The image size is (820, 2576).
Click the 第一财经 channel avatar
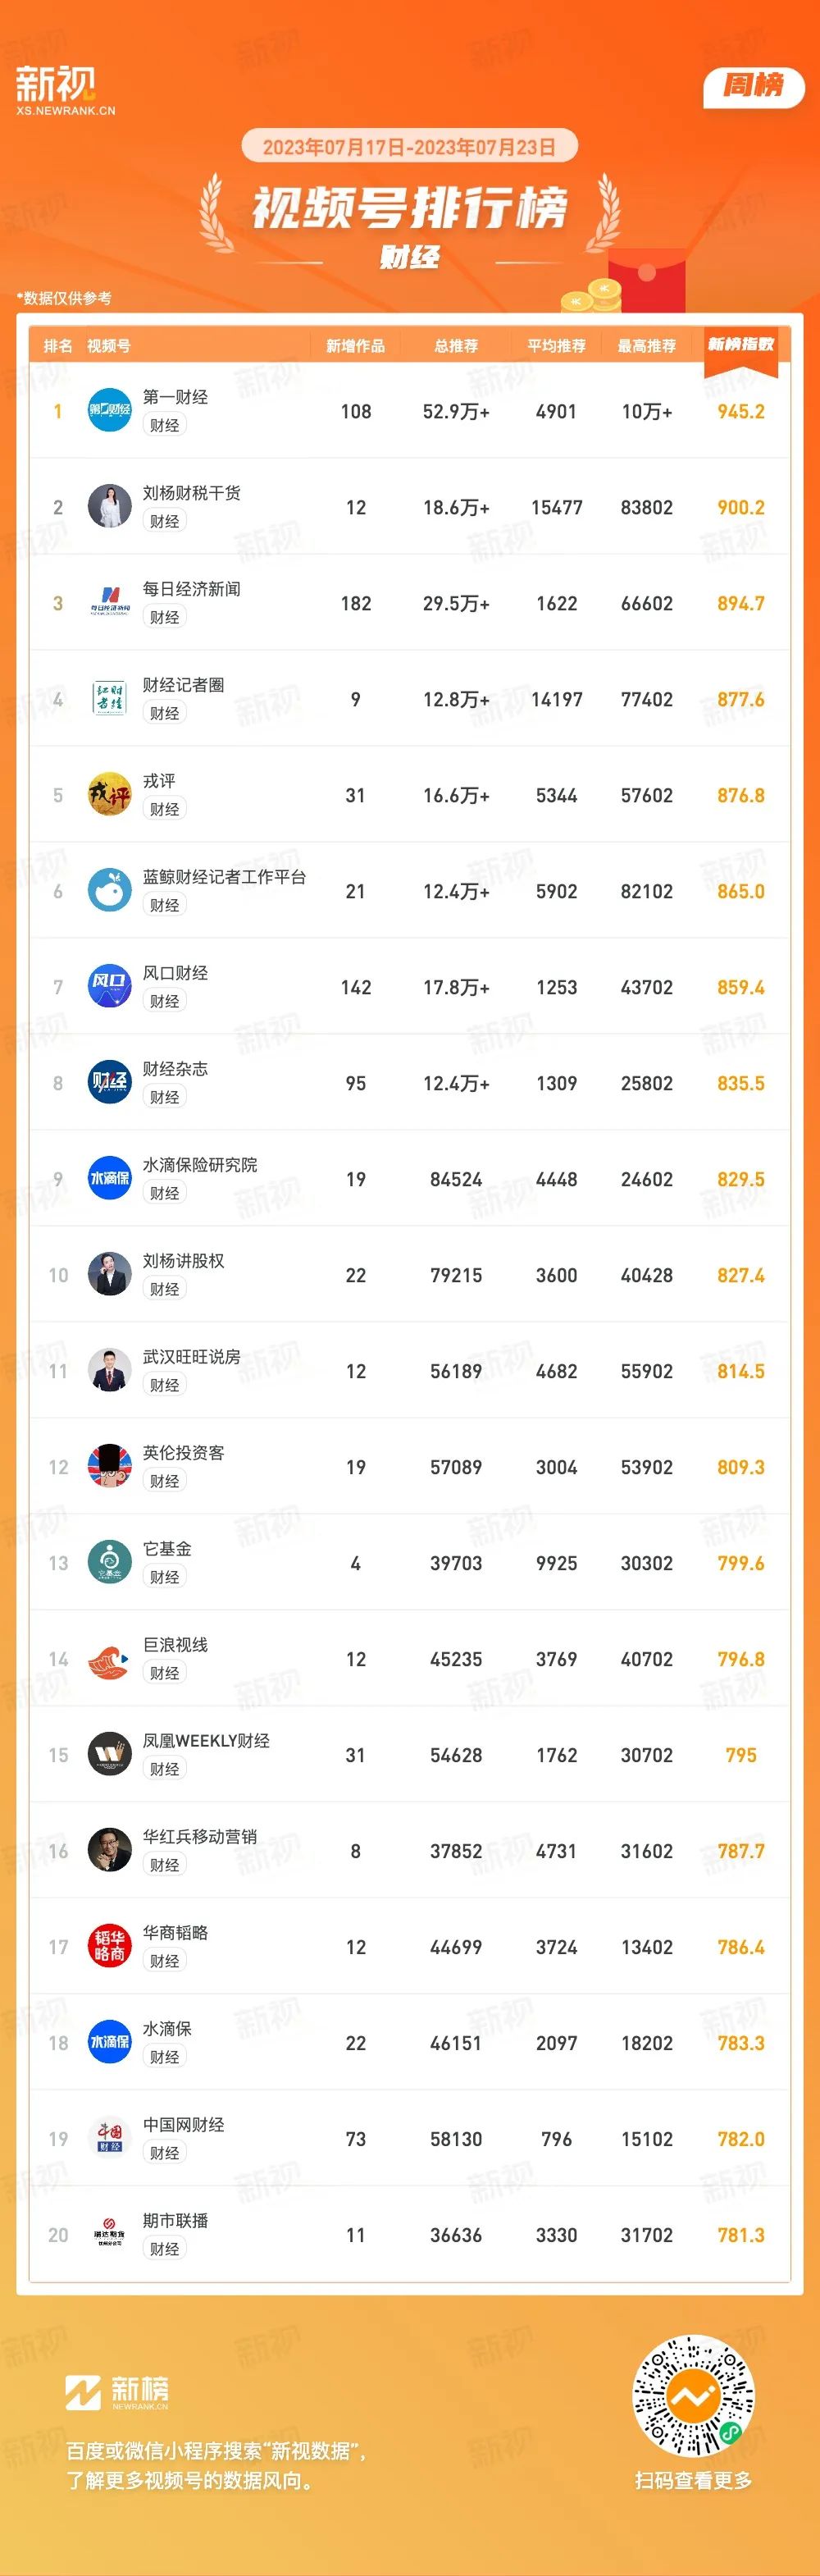click(x=110, y=411)
